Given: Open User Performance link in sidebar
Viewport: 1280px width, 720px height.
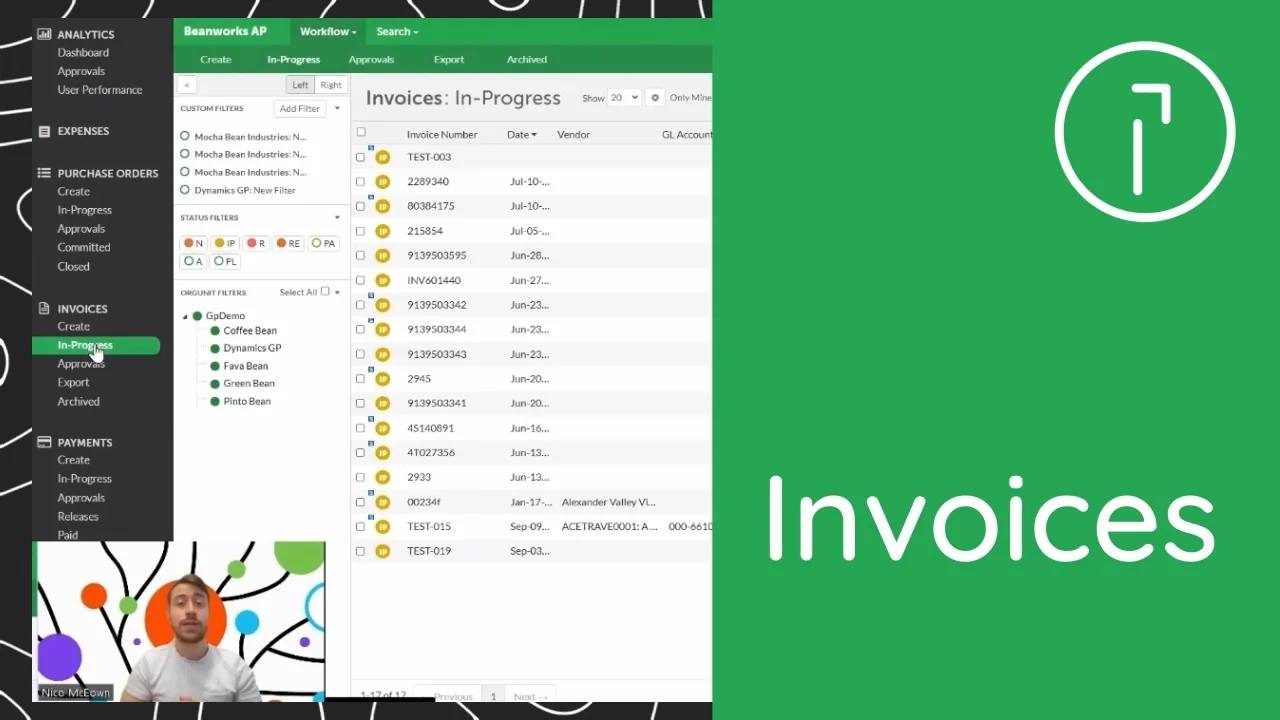Looking at the screenshot, I should 100,90.
